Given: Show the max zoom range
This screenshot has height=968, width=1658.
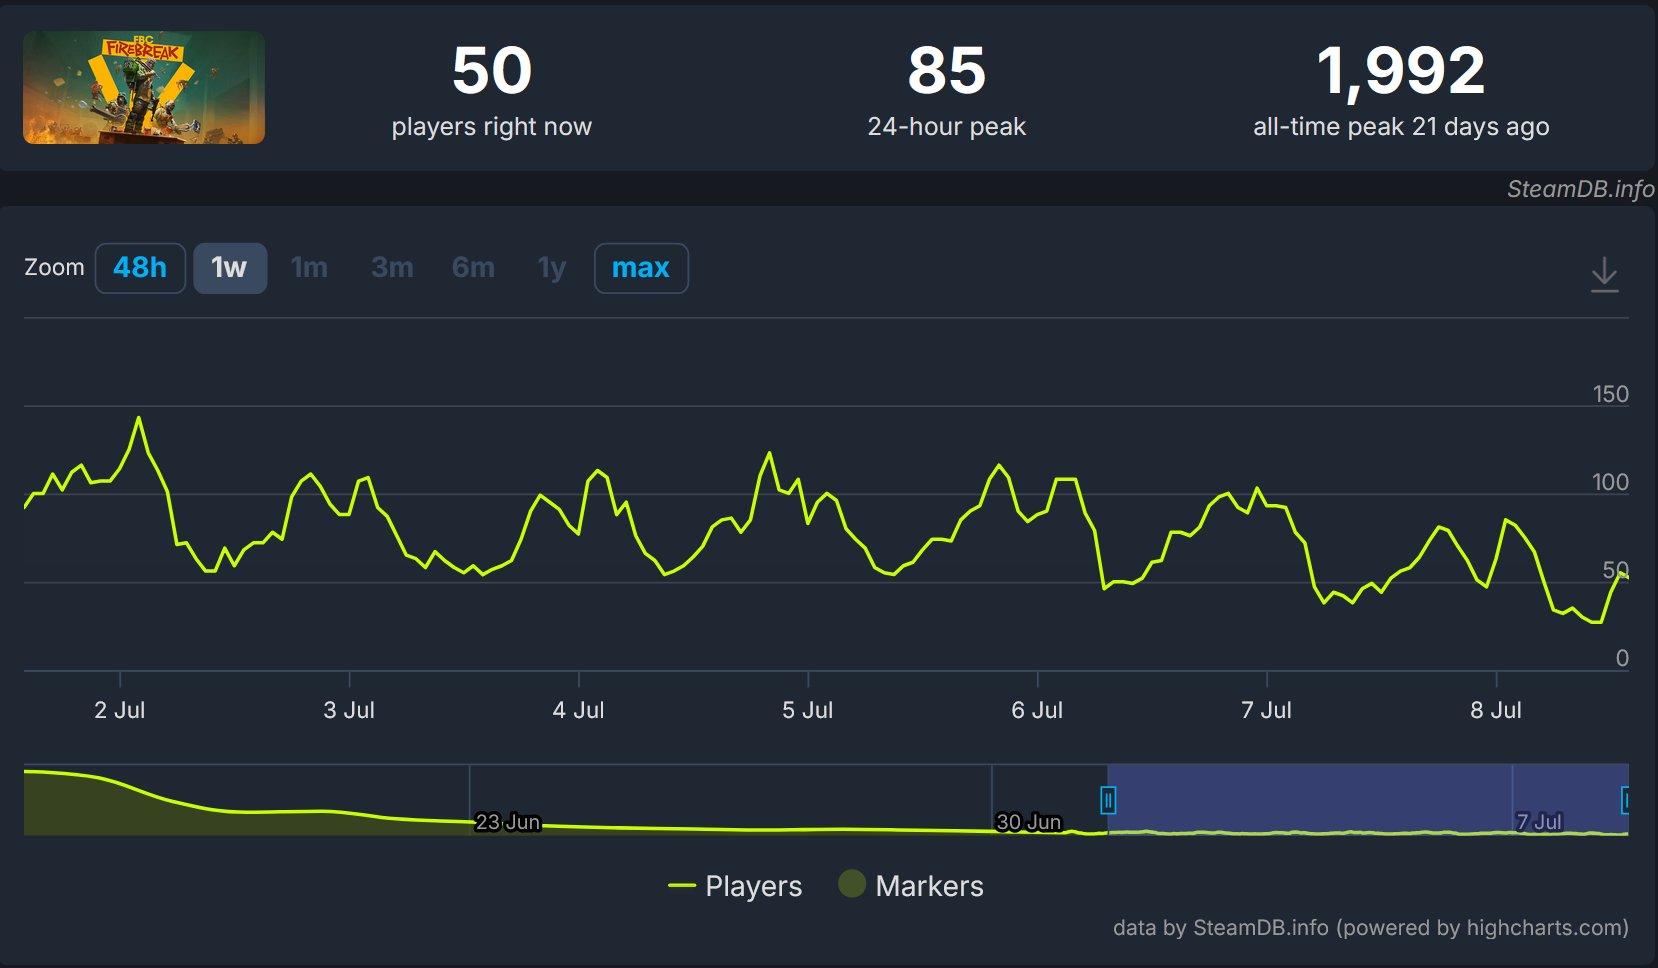Looking at the screenshot, I should click(x=640, y=268).
